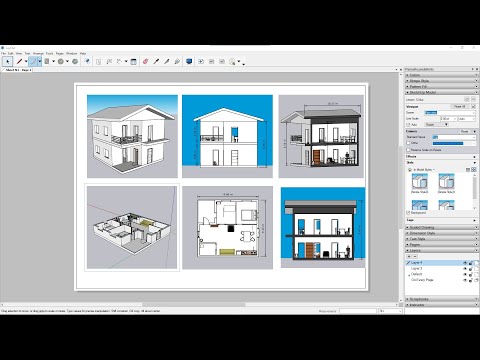Image resolution: width=480 pixels, height=360 pixels.
Task: Click the Measurements input field
Action: (358, 311)
